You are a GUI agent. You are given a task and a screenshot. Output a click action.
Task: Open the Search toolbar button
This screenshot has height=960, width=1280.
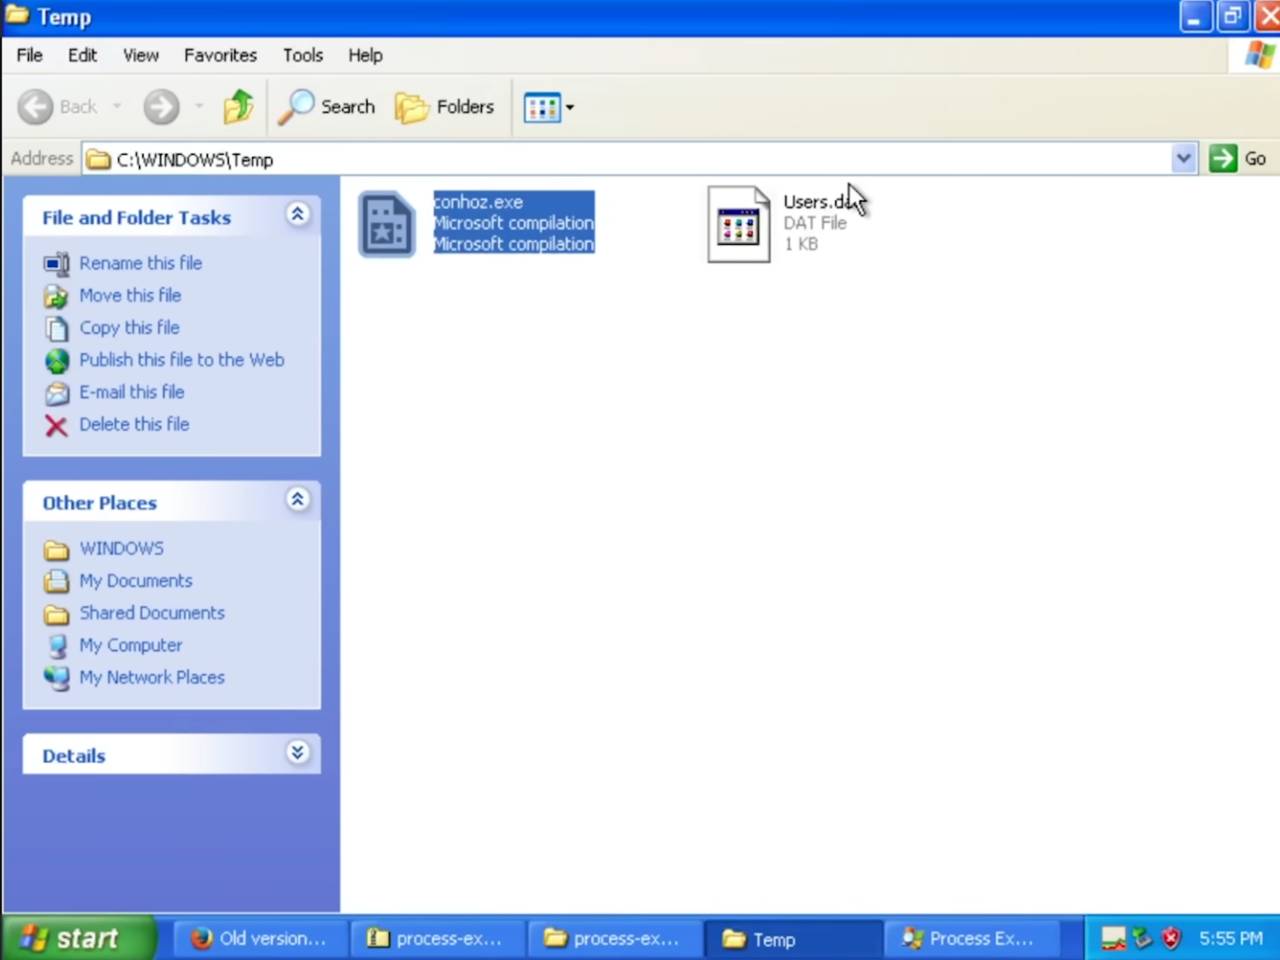(326, 107)
